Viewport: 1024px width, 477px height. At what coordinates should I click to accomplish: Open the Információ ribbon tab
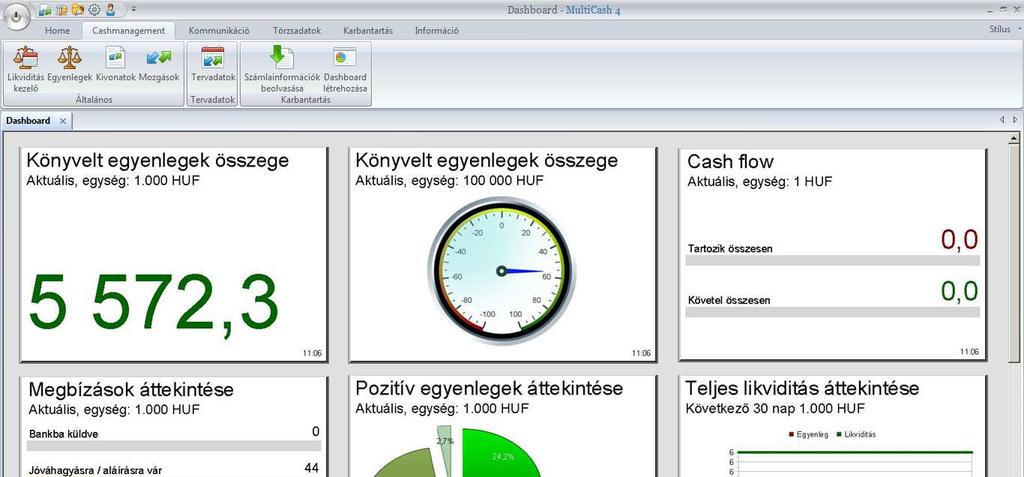436,31
